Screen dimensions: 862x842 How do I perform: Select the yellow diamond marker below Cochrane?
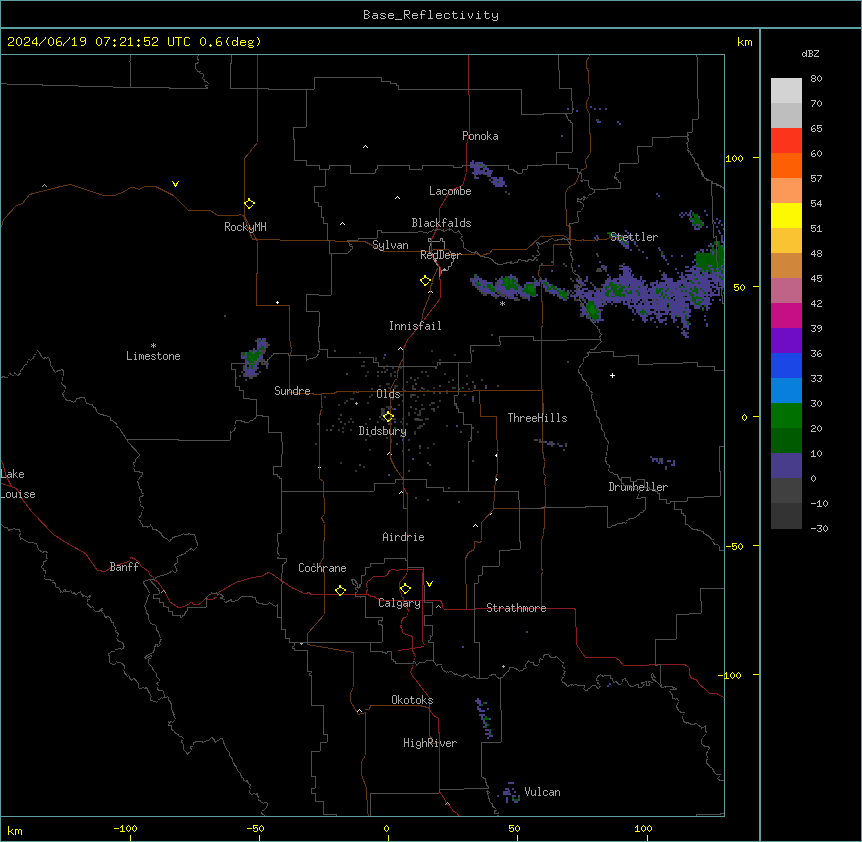coord(340,590)
